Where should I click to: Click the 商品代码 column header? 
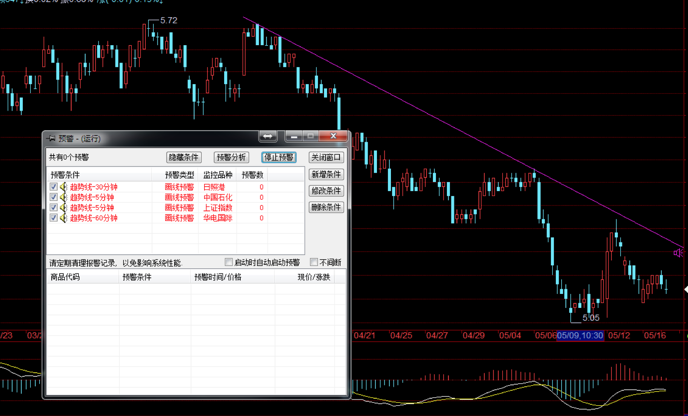(x=65, y=276)
